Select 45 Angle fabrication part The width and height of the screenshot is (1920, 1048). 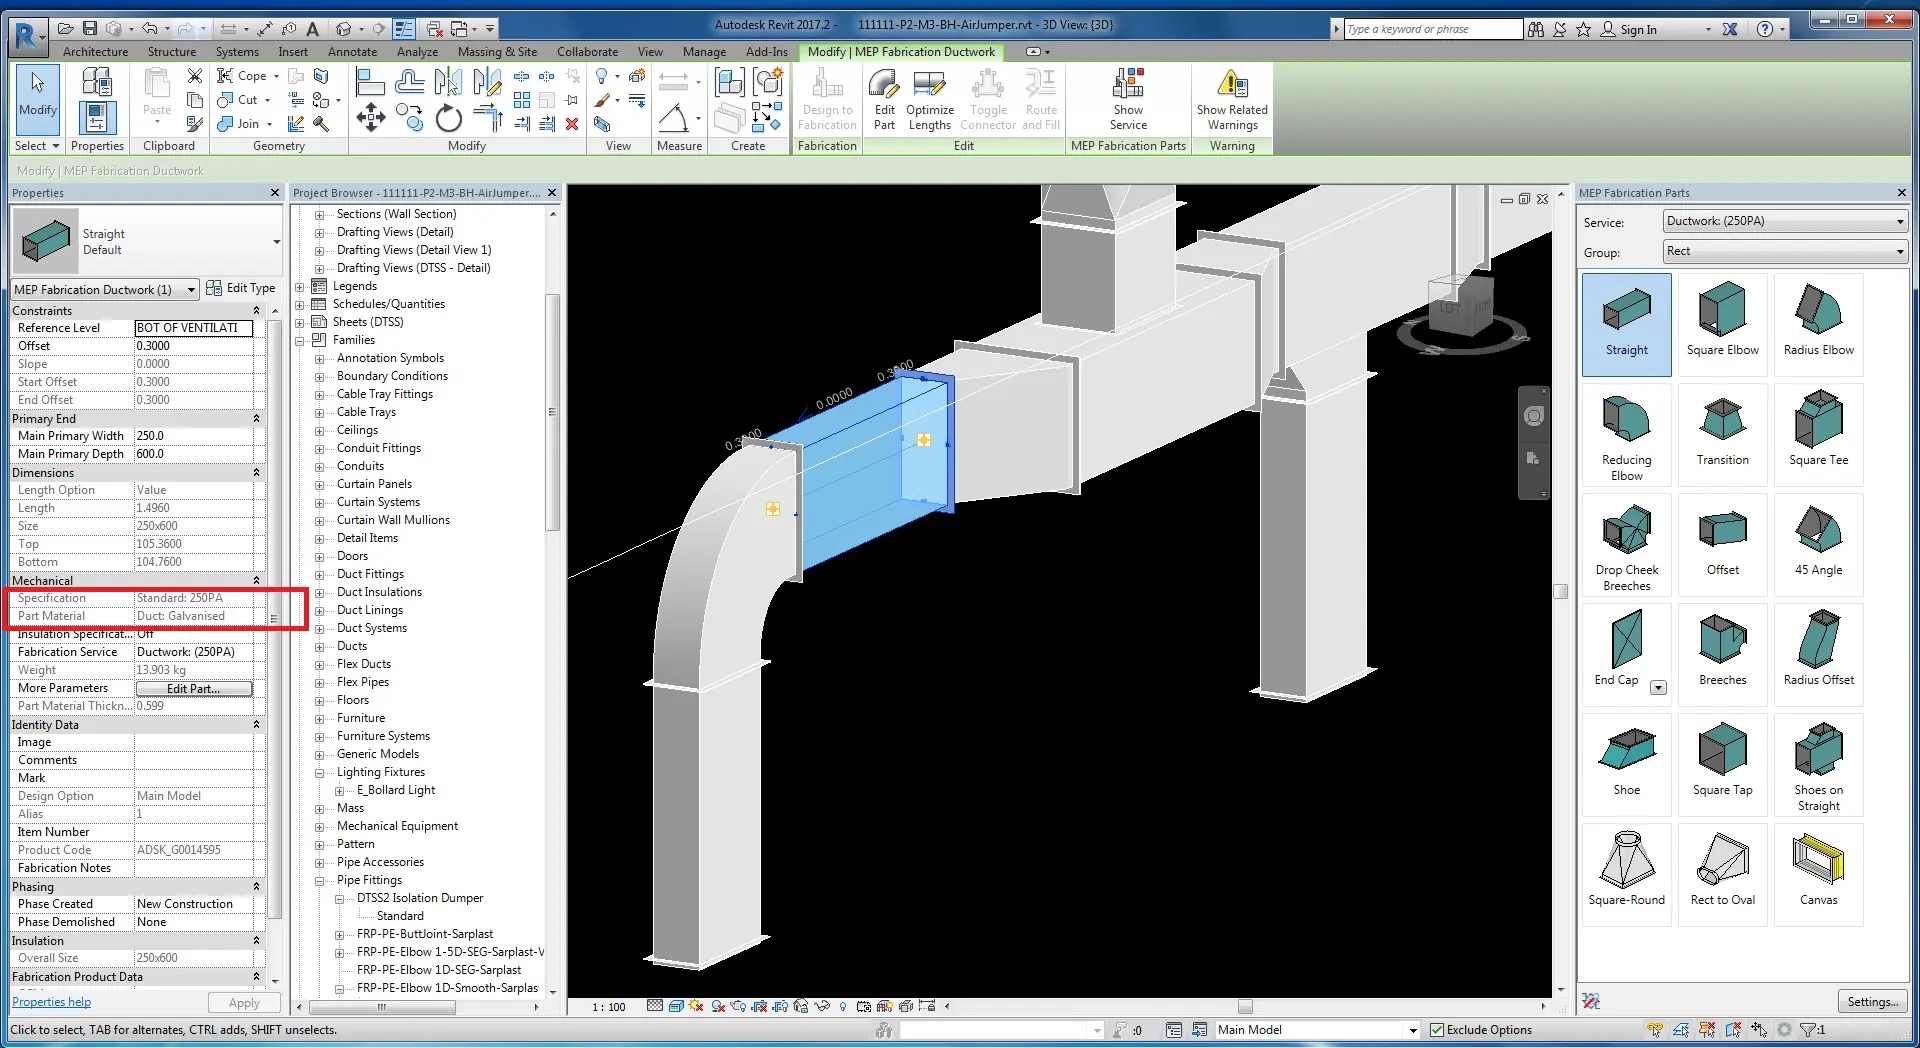[x=1818, y=546]
